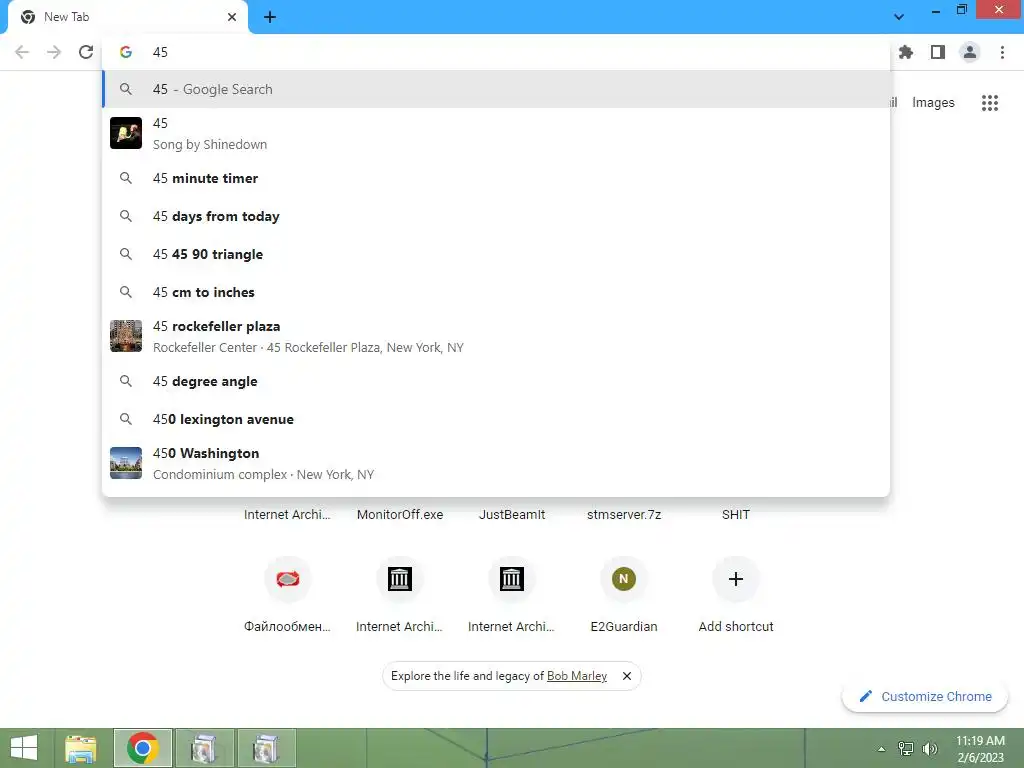This screenshot has height=768, width=1024.
Task: Click the second installer taskbar icon
Action: (x=266, y=748)
